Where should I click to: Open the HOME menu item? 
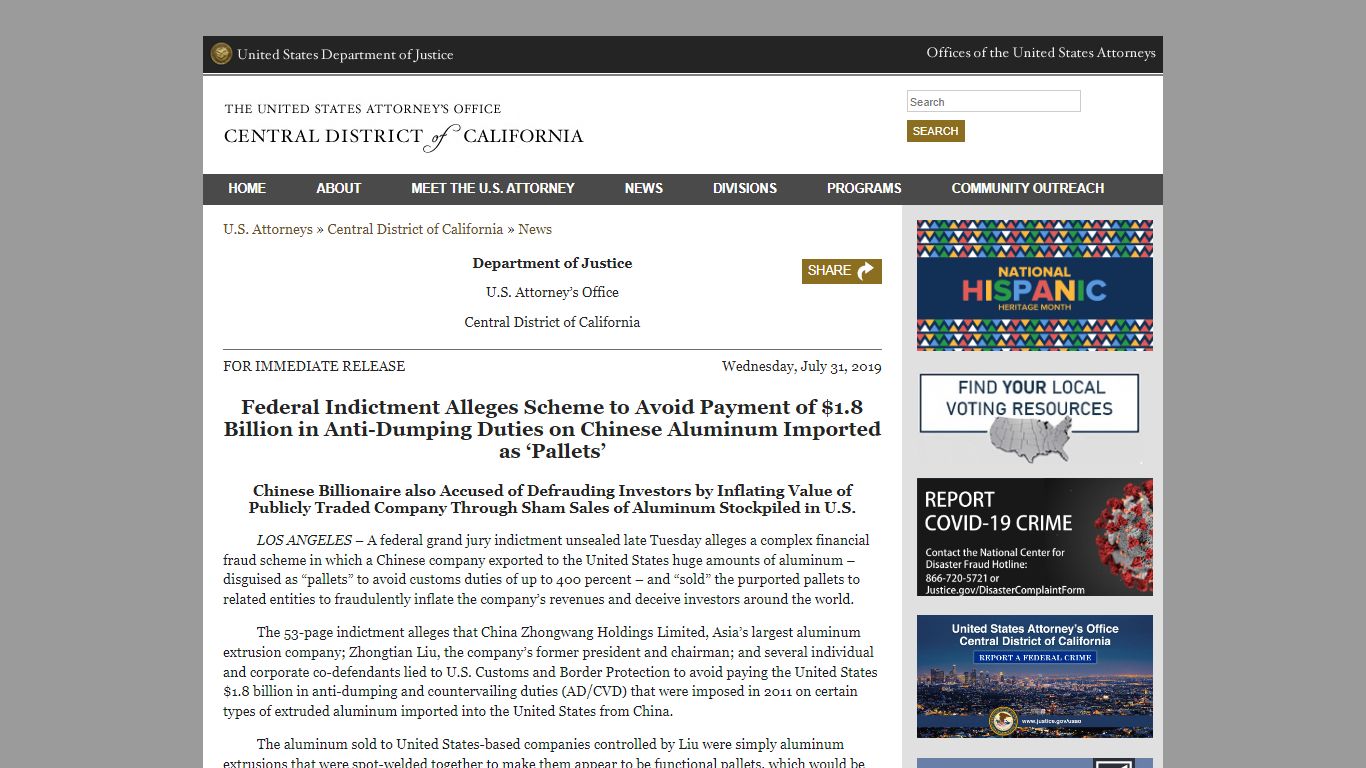click(x=247, y=188)
